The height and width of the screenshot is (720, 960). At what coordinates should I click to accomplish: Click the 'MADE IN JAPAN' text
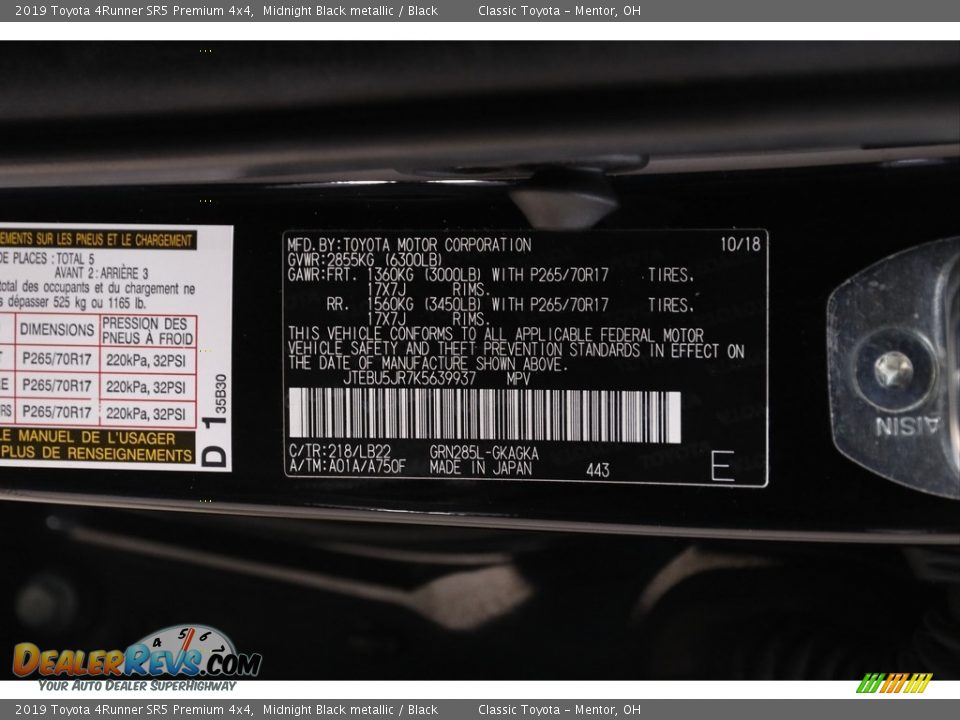[480, 467]
